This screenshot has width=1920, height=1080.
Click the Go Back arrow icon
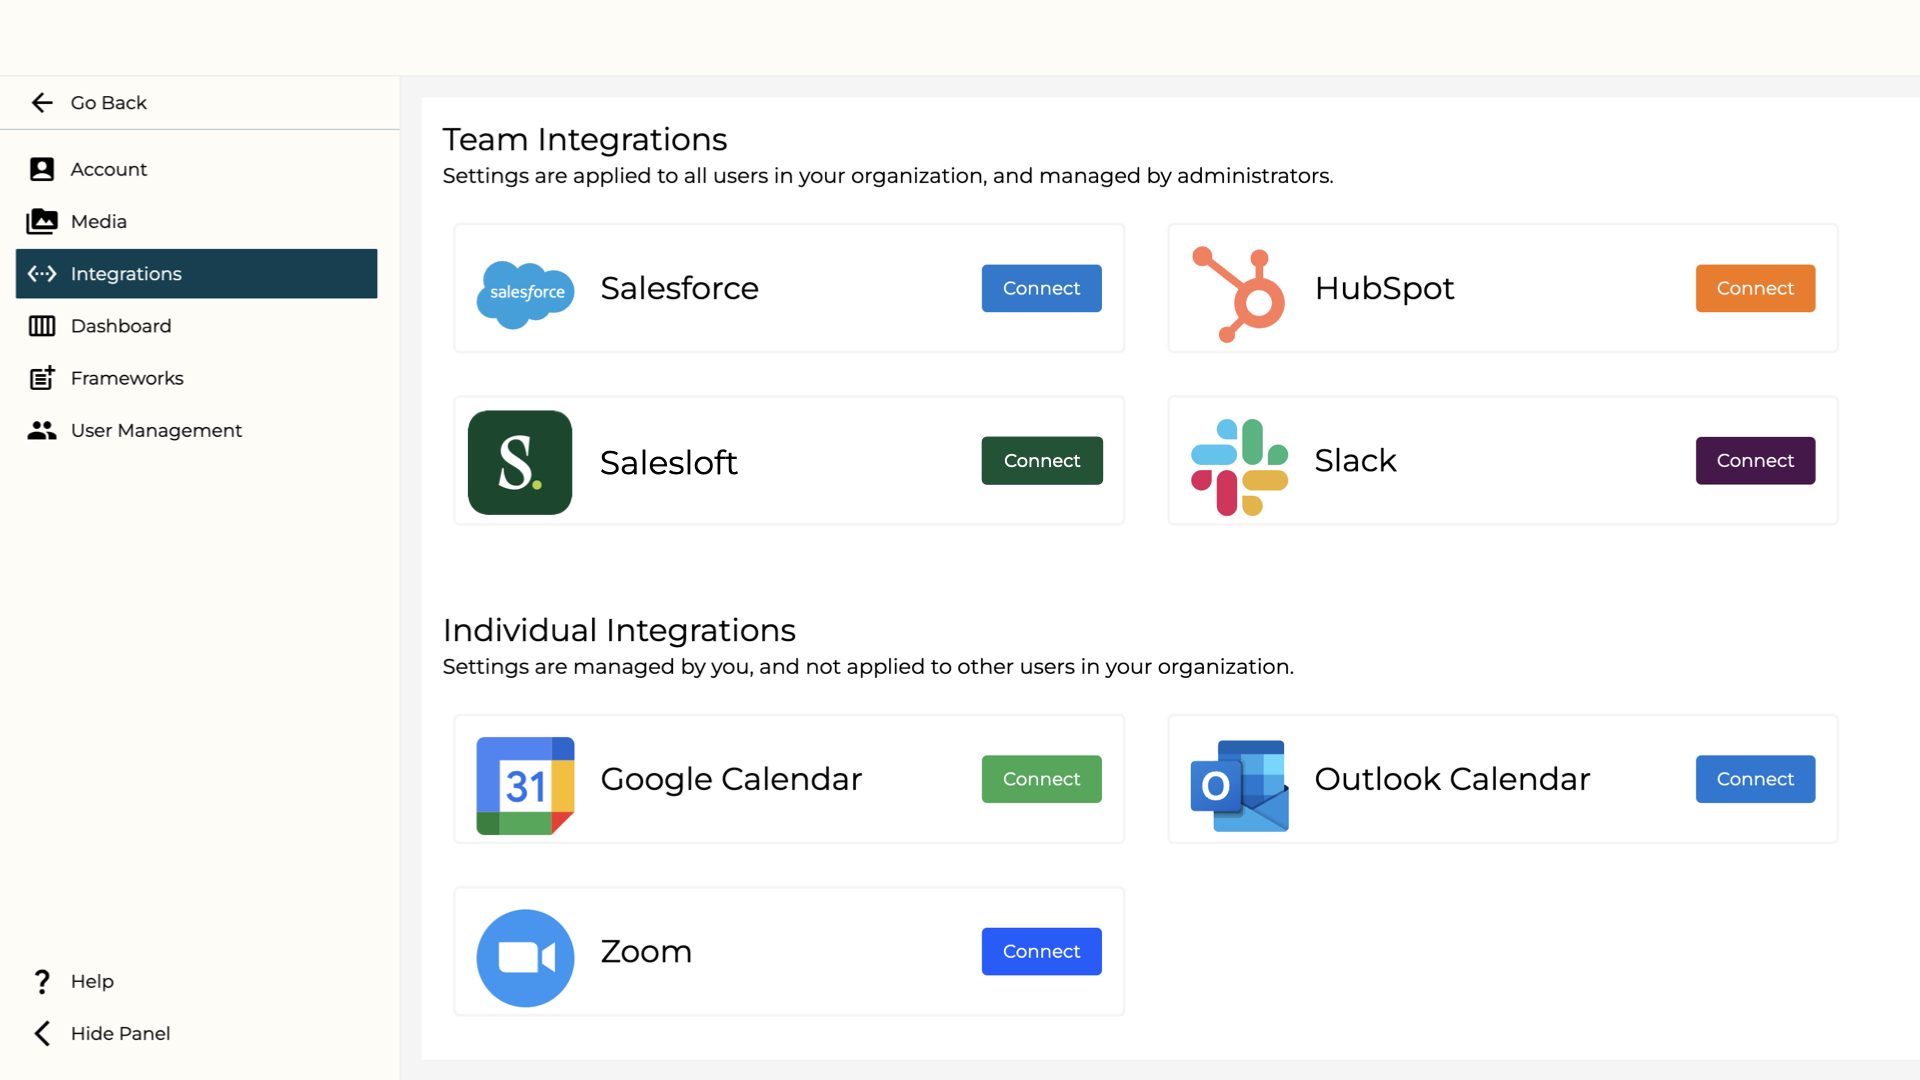tap(42, 103)
